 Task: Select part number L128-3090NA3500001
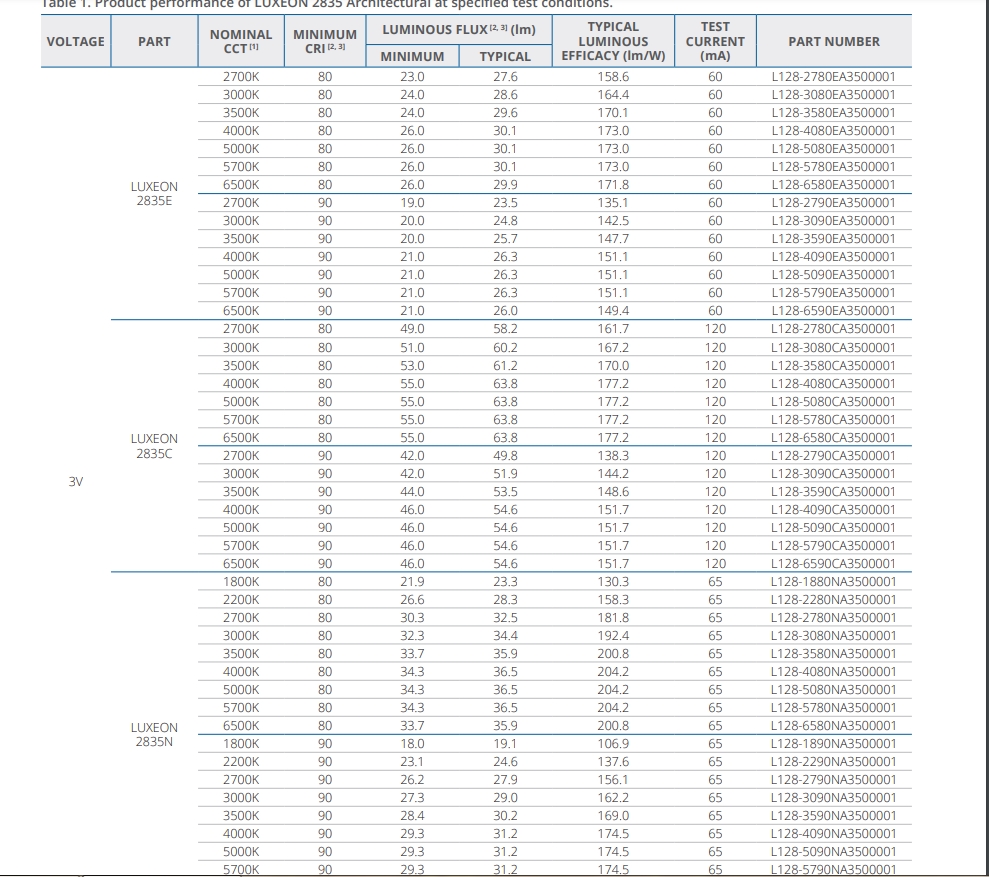pyautogui.click(x=834, y=798)
